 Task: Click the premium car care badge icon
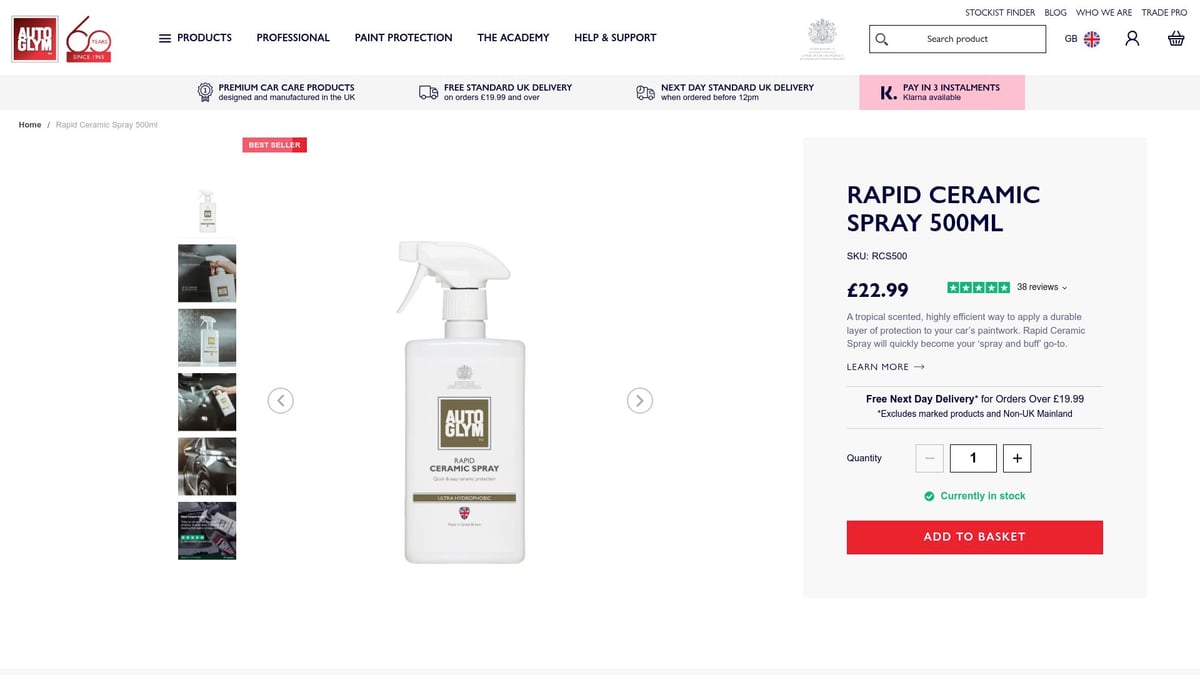205,90
